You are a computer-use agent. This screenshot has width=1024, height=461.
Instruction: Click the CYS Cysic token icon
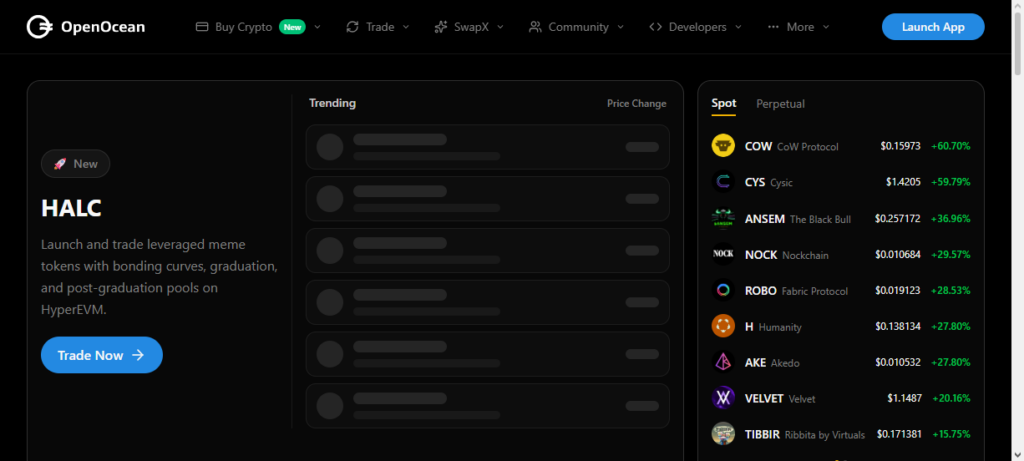coord(723,182)
